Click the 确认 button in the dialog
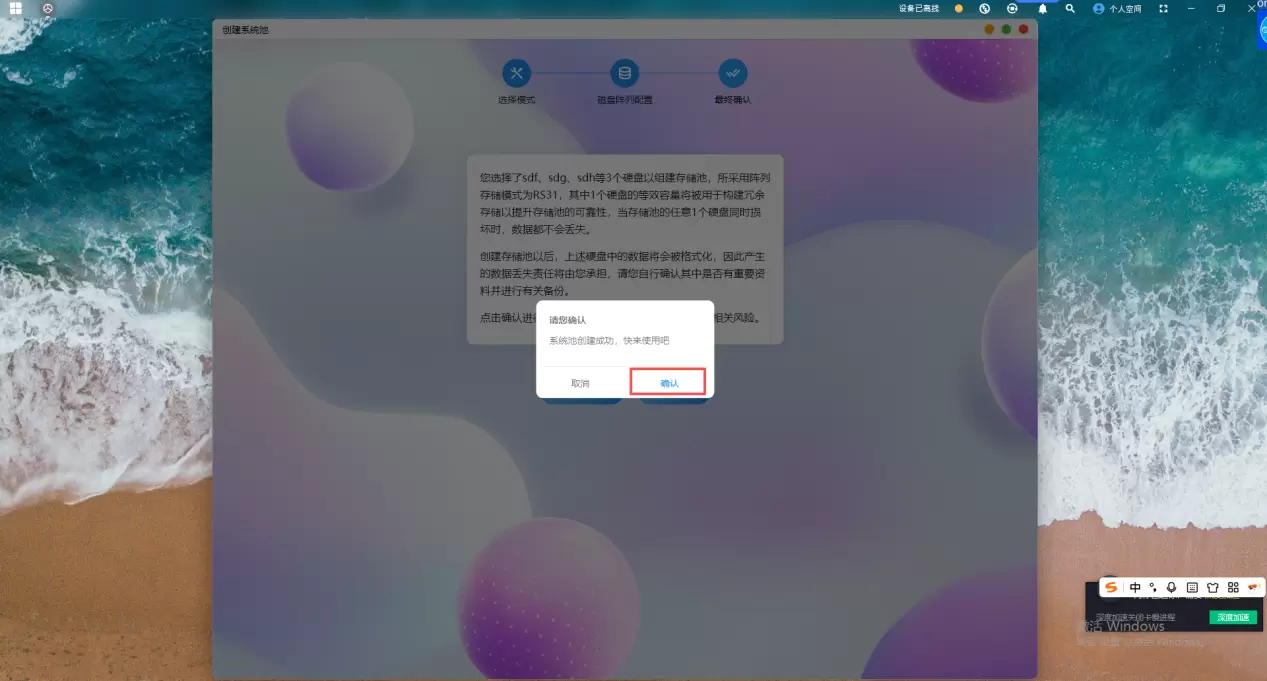 [668, 382]
